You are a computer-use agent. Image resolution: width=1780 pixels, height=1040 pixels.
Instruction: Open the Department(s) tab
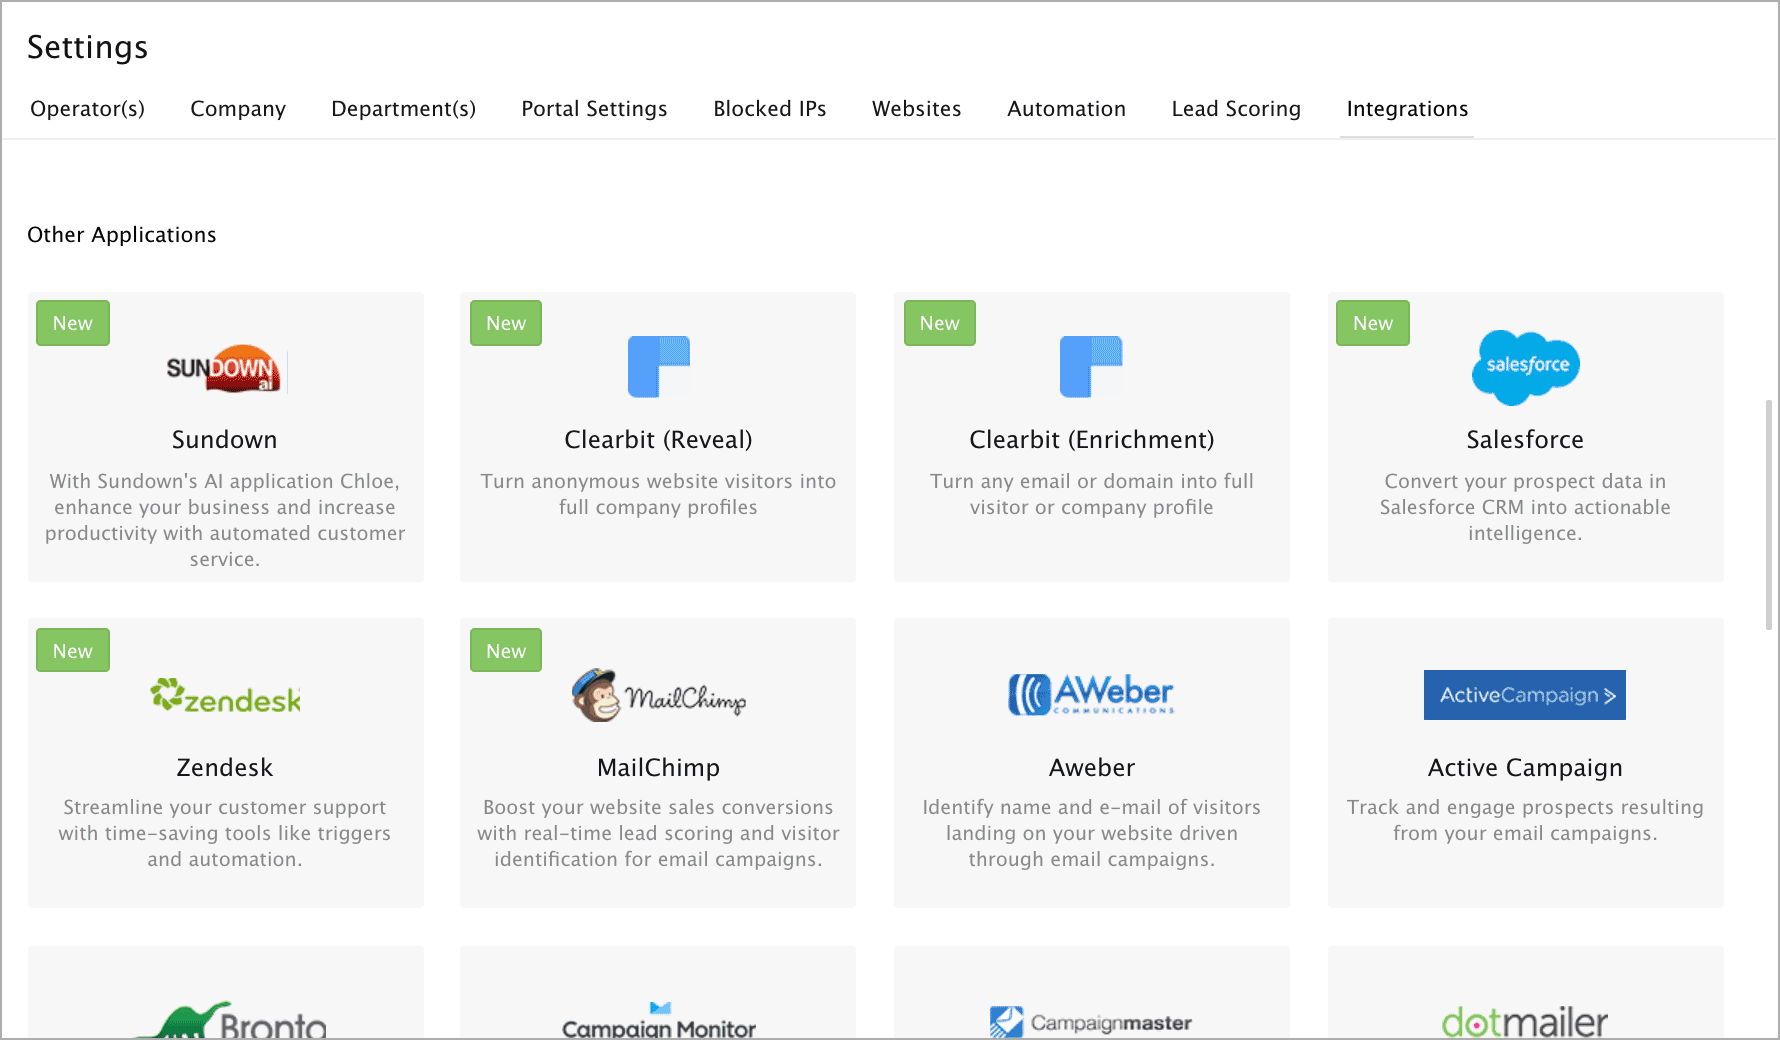coord(404,109)
